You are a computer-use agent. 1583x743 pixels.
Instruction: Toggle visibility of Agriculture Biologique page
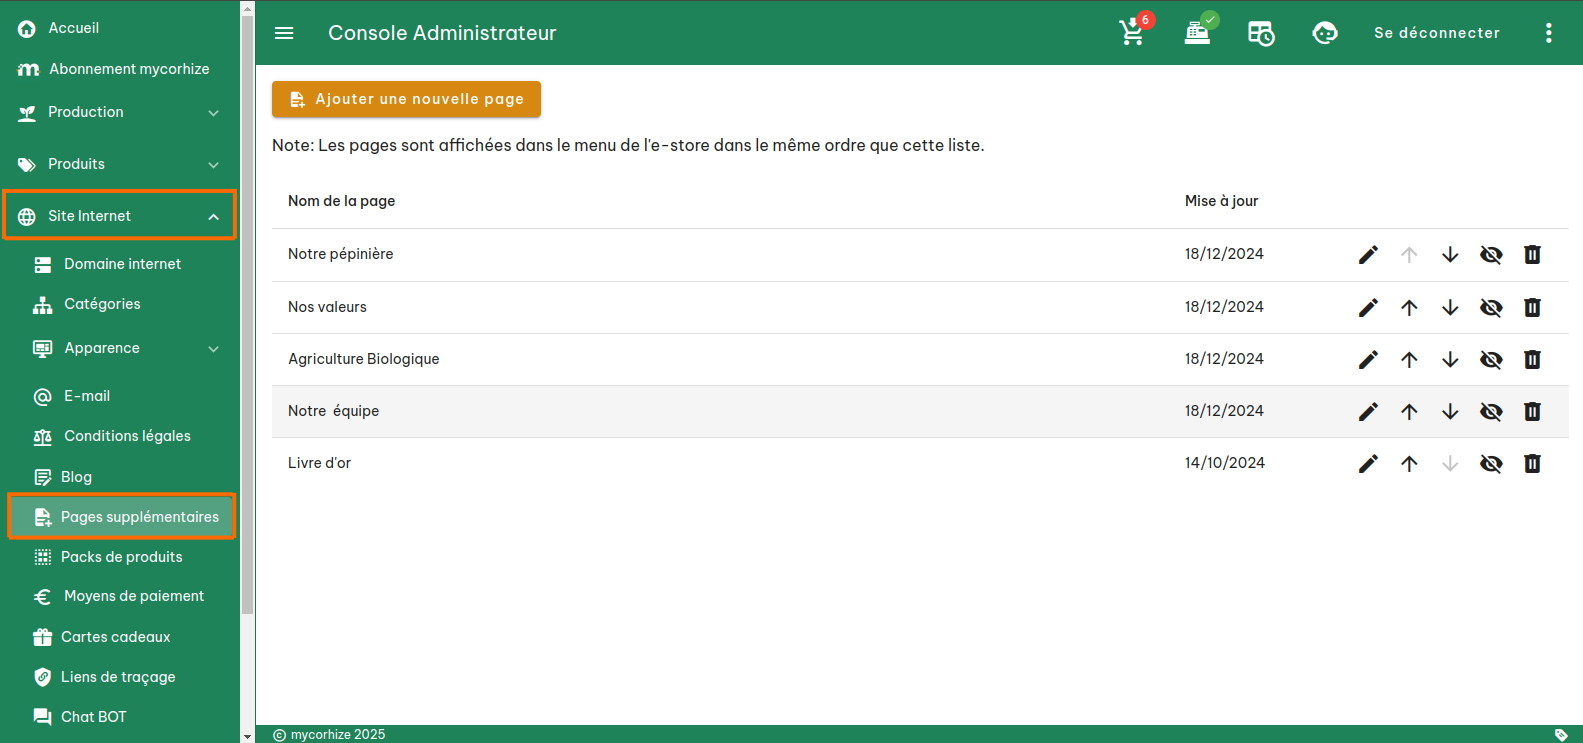click(x=1491, y=360)
